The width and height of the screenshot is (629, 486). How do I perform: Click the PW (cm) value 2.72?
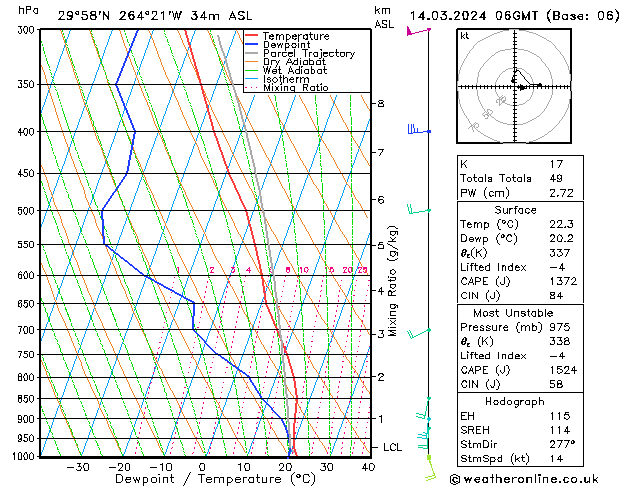pyautogui.click(x=561, y=193)
